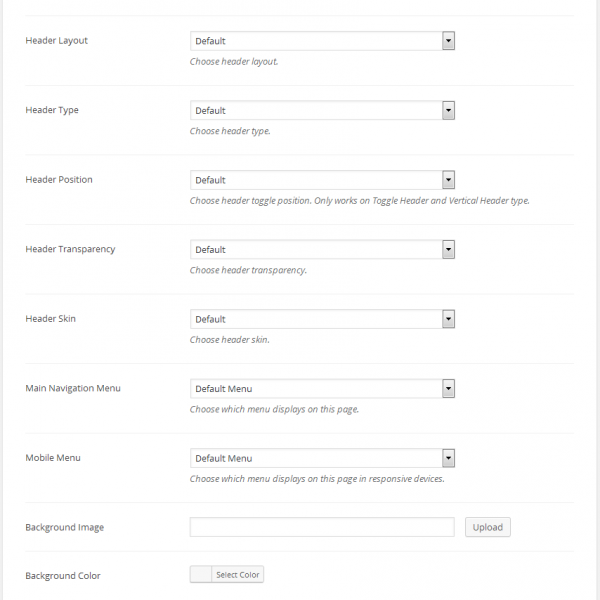The height and width of the screenshot is (600, 600).
Task: Click the arrow button on Header Type dropdown
Action: [448, 111]
